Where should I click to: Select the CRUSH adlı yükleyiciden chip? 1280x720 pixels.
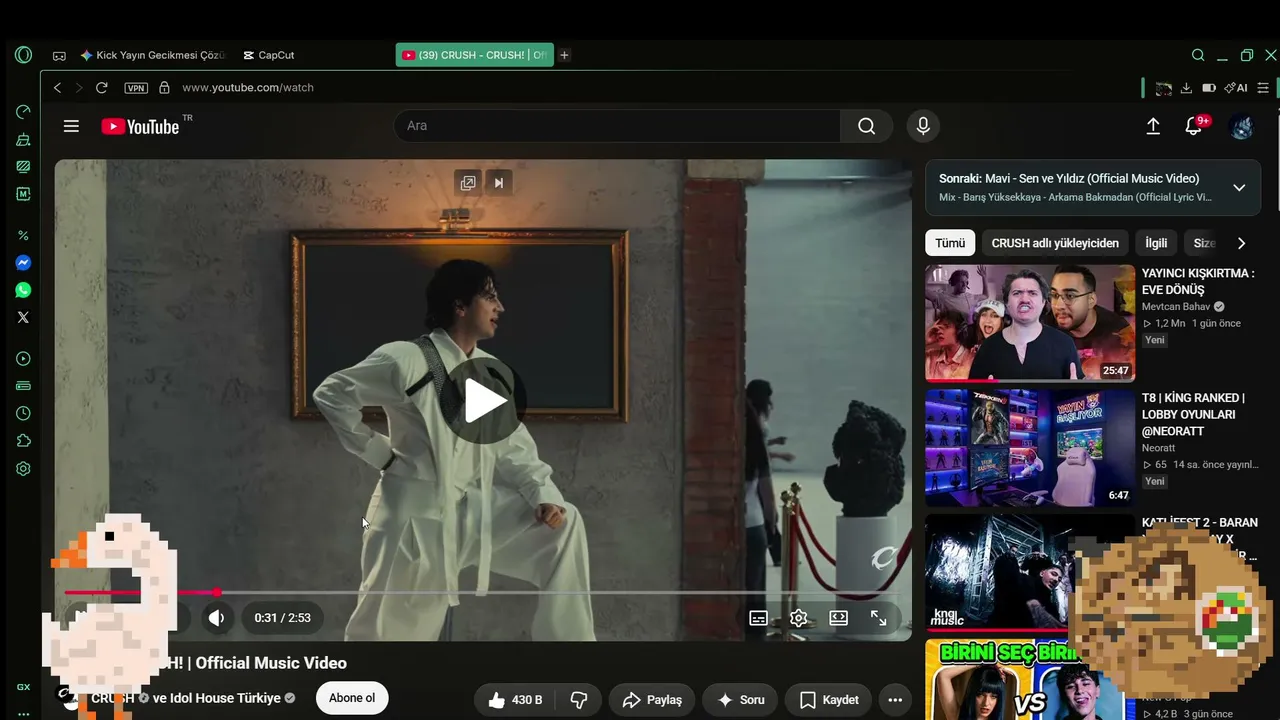pos(1055,243)
